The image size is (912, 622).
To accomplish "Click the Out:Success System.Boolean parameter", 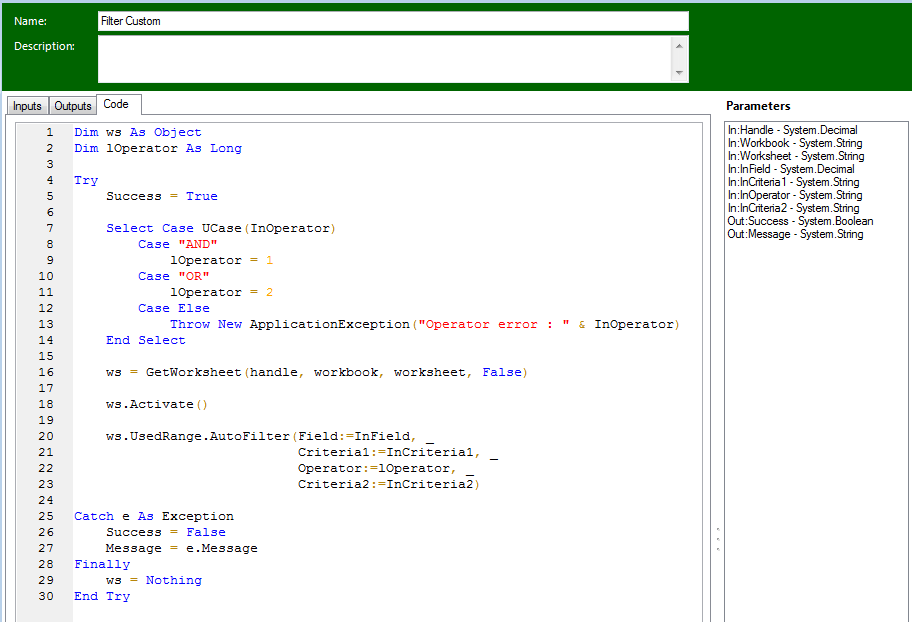I will pyautogui.click(x=800, y=221).
